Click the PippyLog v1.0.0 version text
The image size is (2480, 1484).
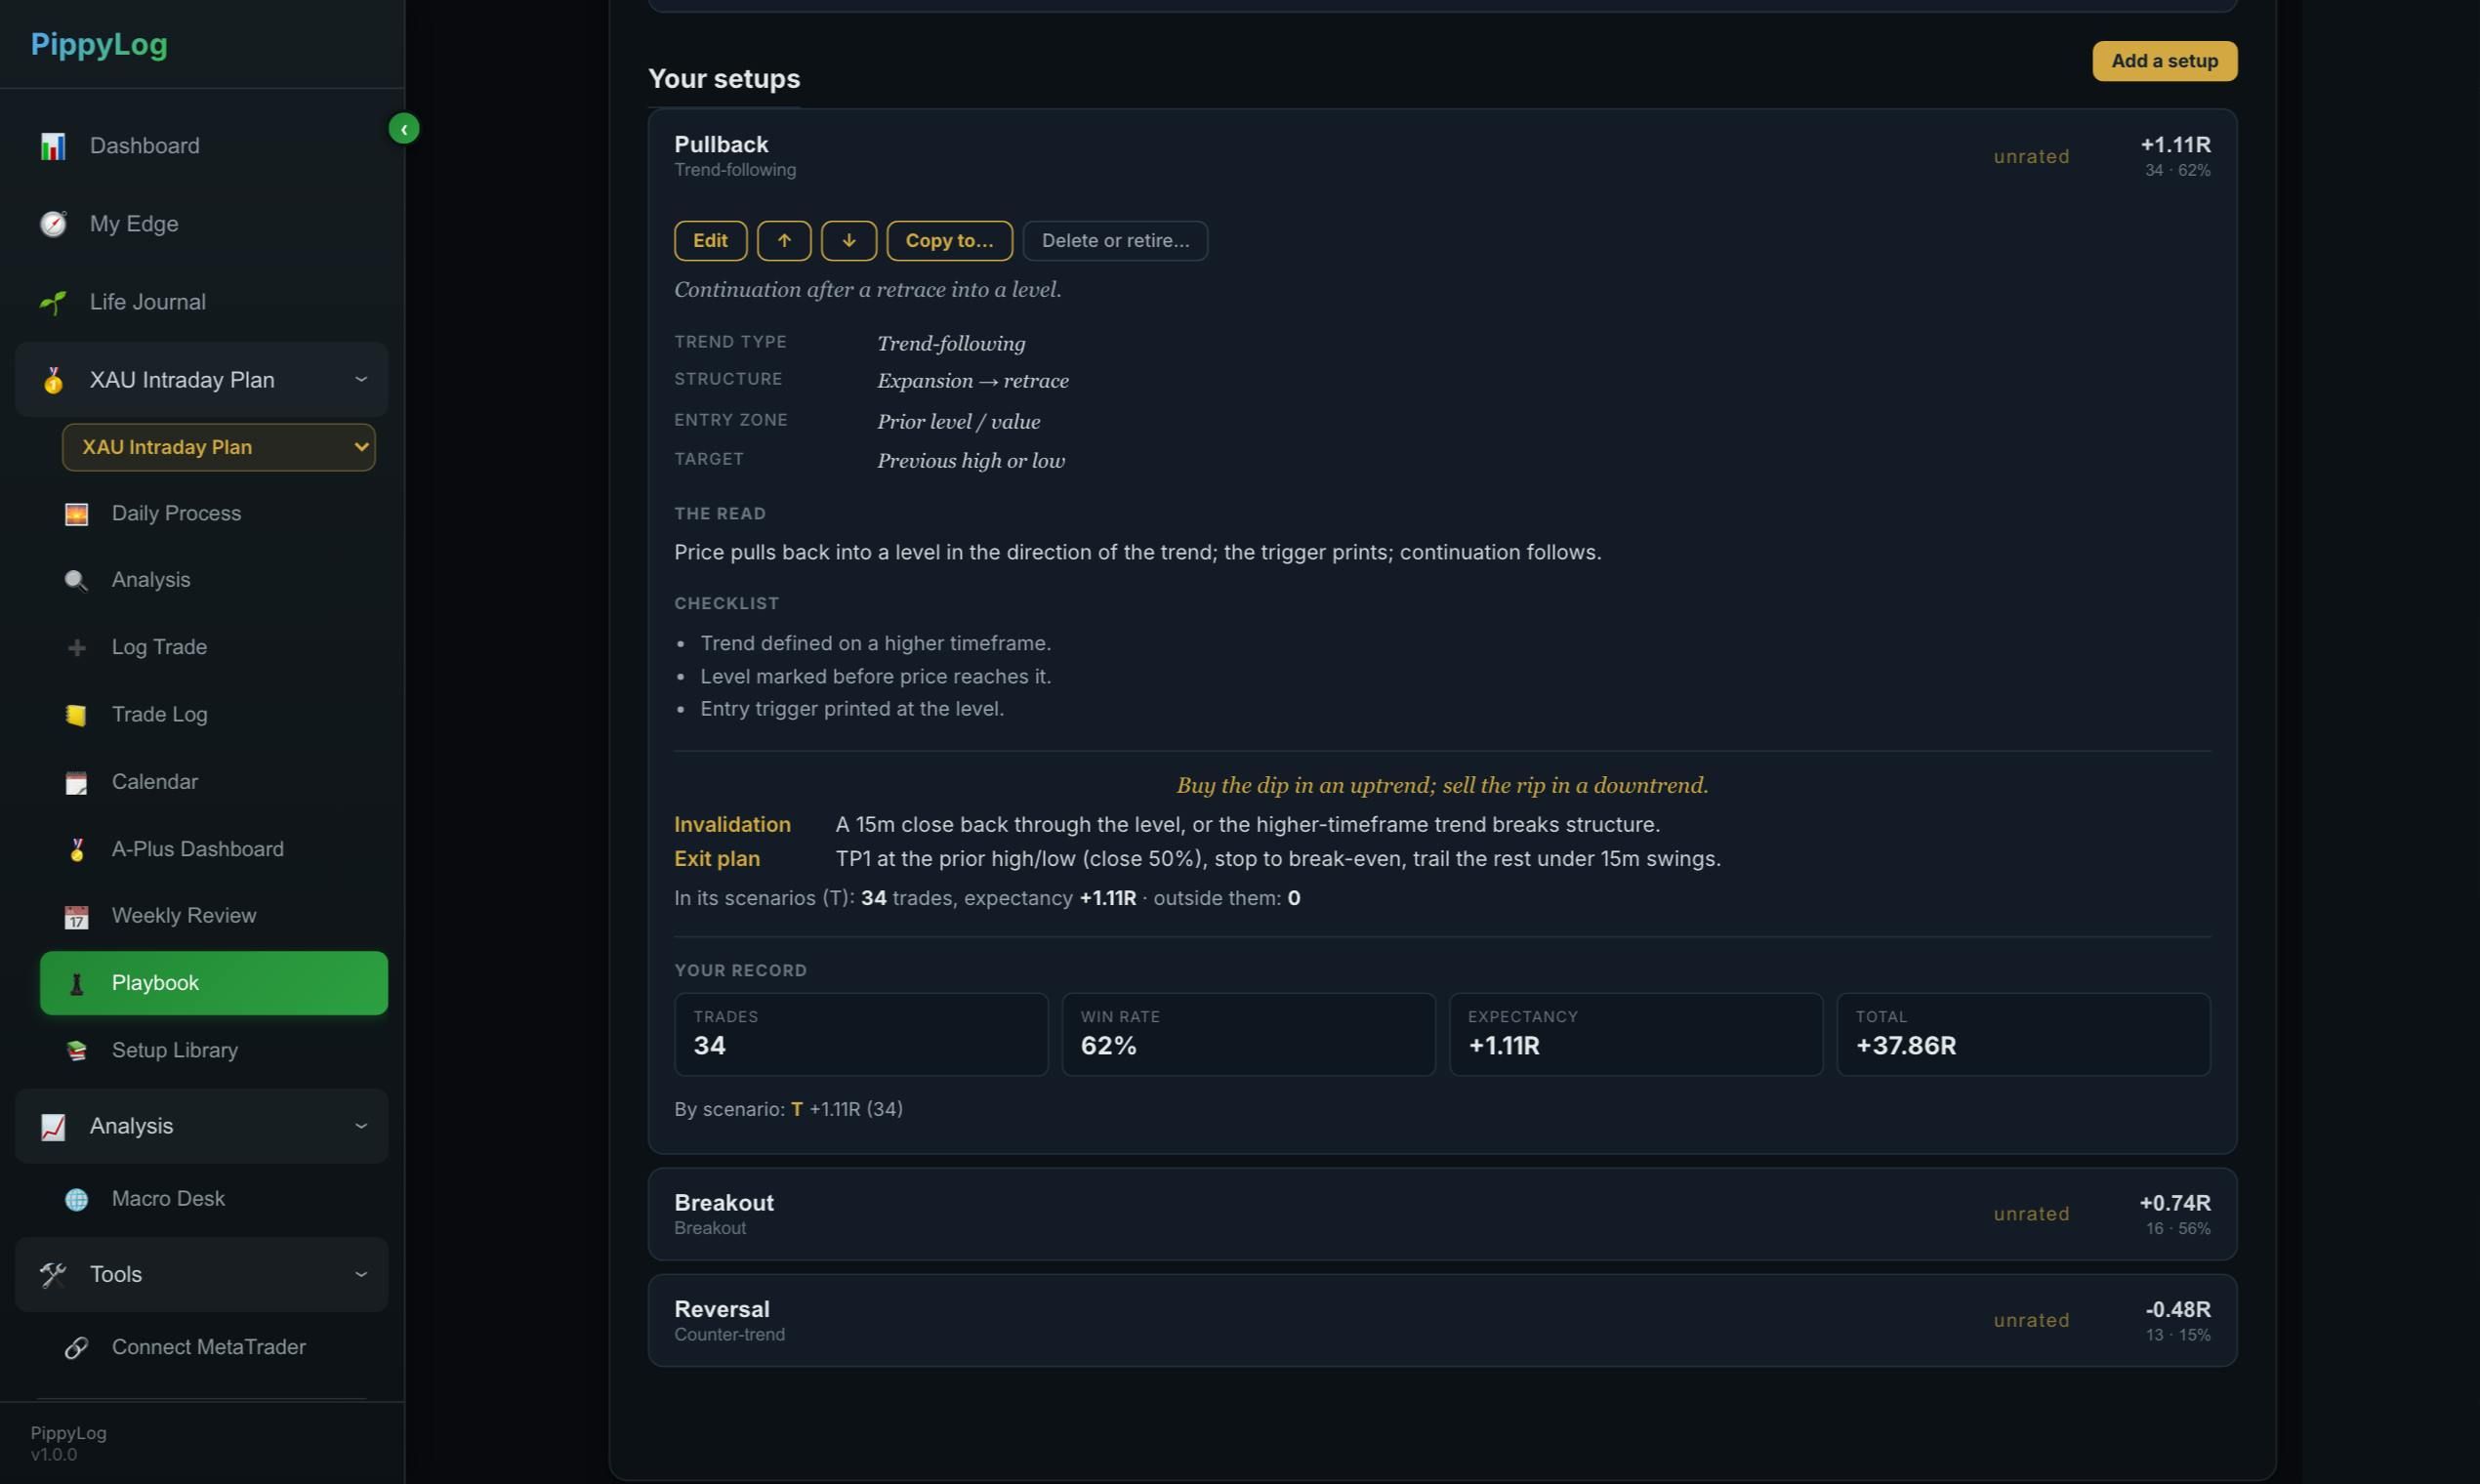(68, 1443)
